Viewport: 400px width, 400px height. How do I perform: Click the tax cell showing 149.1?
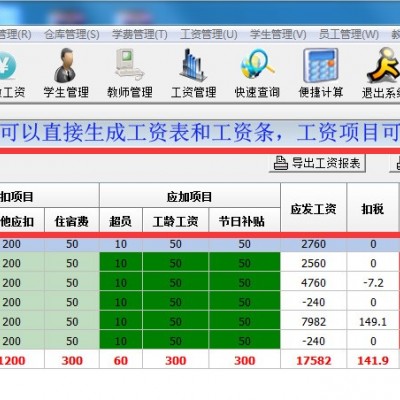[x=373, y=322]
